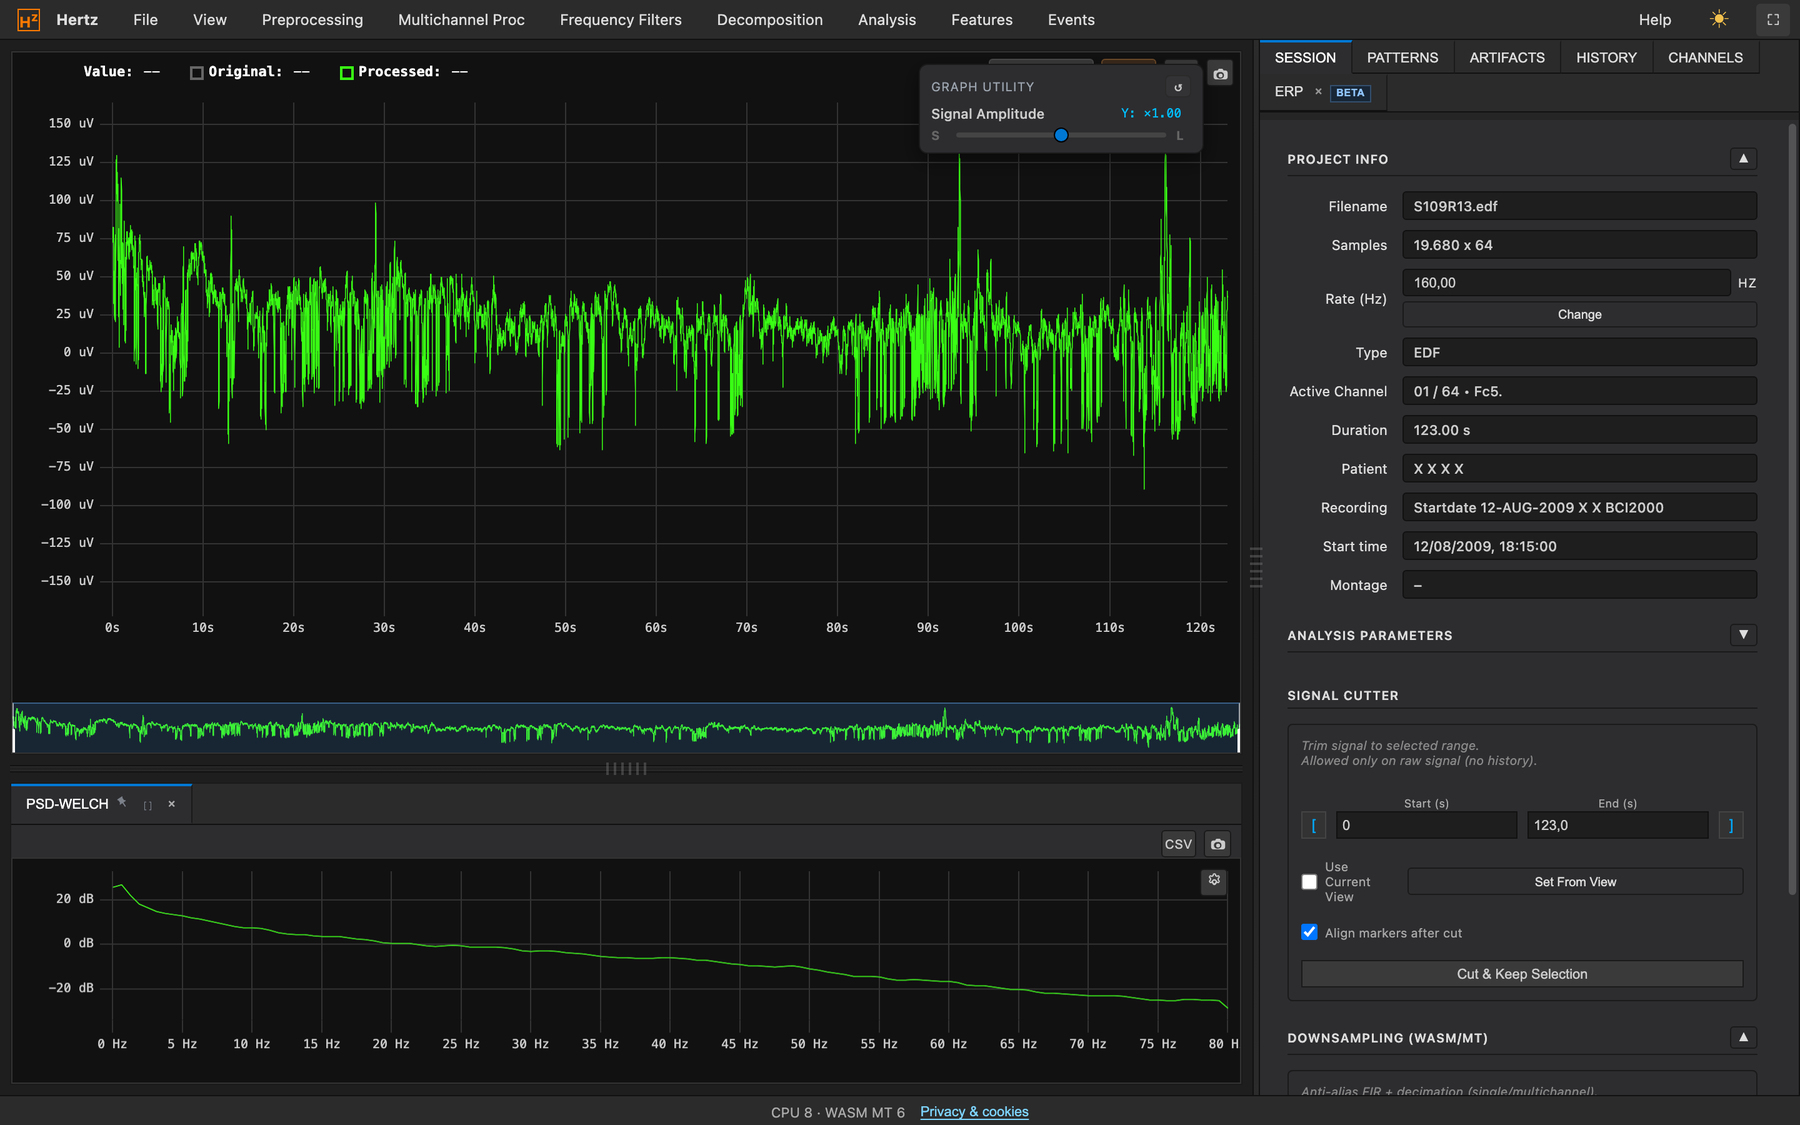This screenshot has width=1800, height=1125.
Task: Toggle the light theme sun icon
Action: [1719, 19]
